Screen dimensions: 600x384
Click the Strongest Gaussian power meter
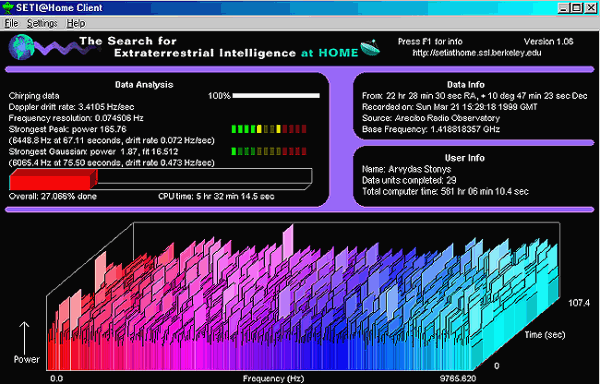[x=269, y=151]
